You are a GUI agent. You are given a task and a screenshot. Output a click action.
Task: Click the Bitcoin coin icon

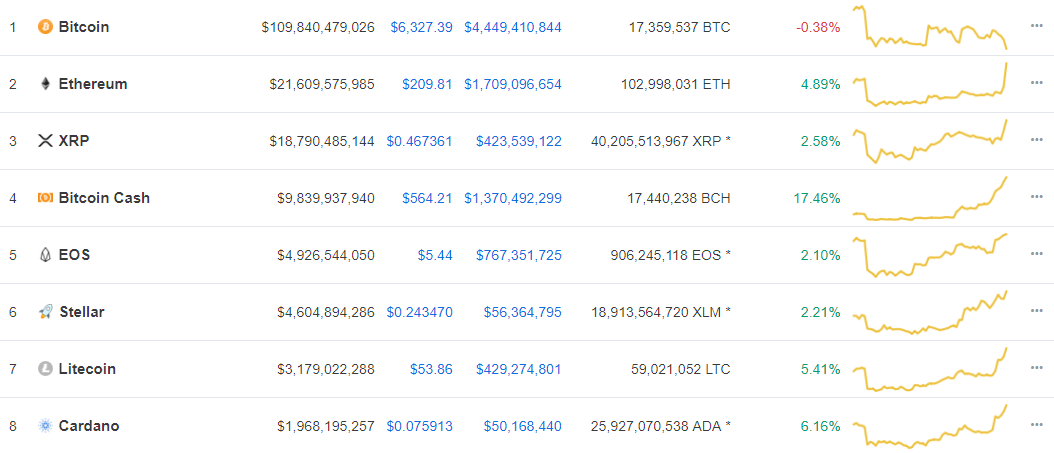click(45, 27)
